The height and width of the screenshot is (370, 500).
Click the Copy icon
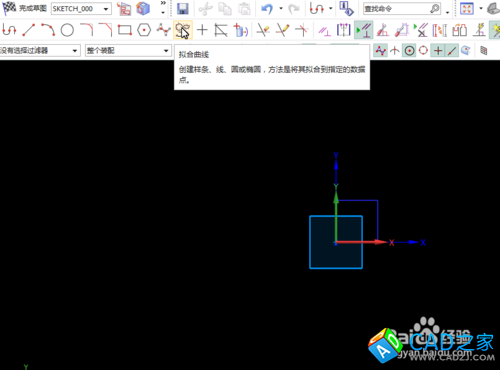(225, 9)
